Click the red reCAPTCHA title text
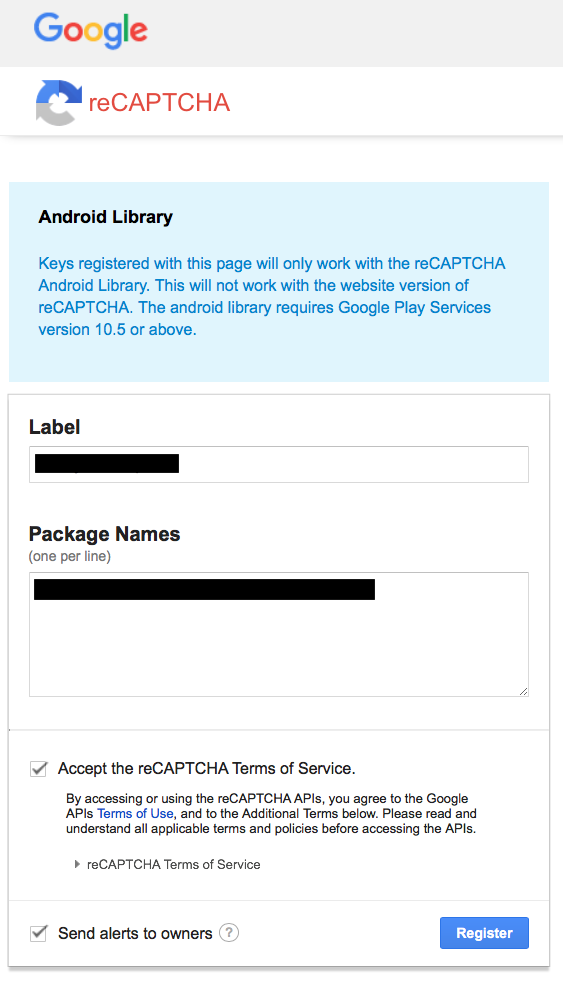 point(159,103)
